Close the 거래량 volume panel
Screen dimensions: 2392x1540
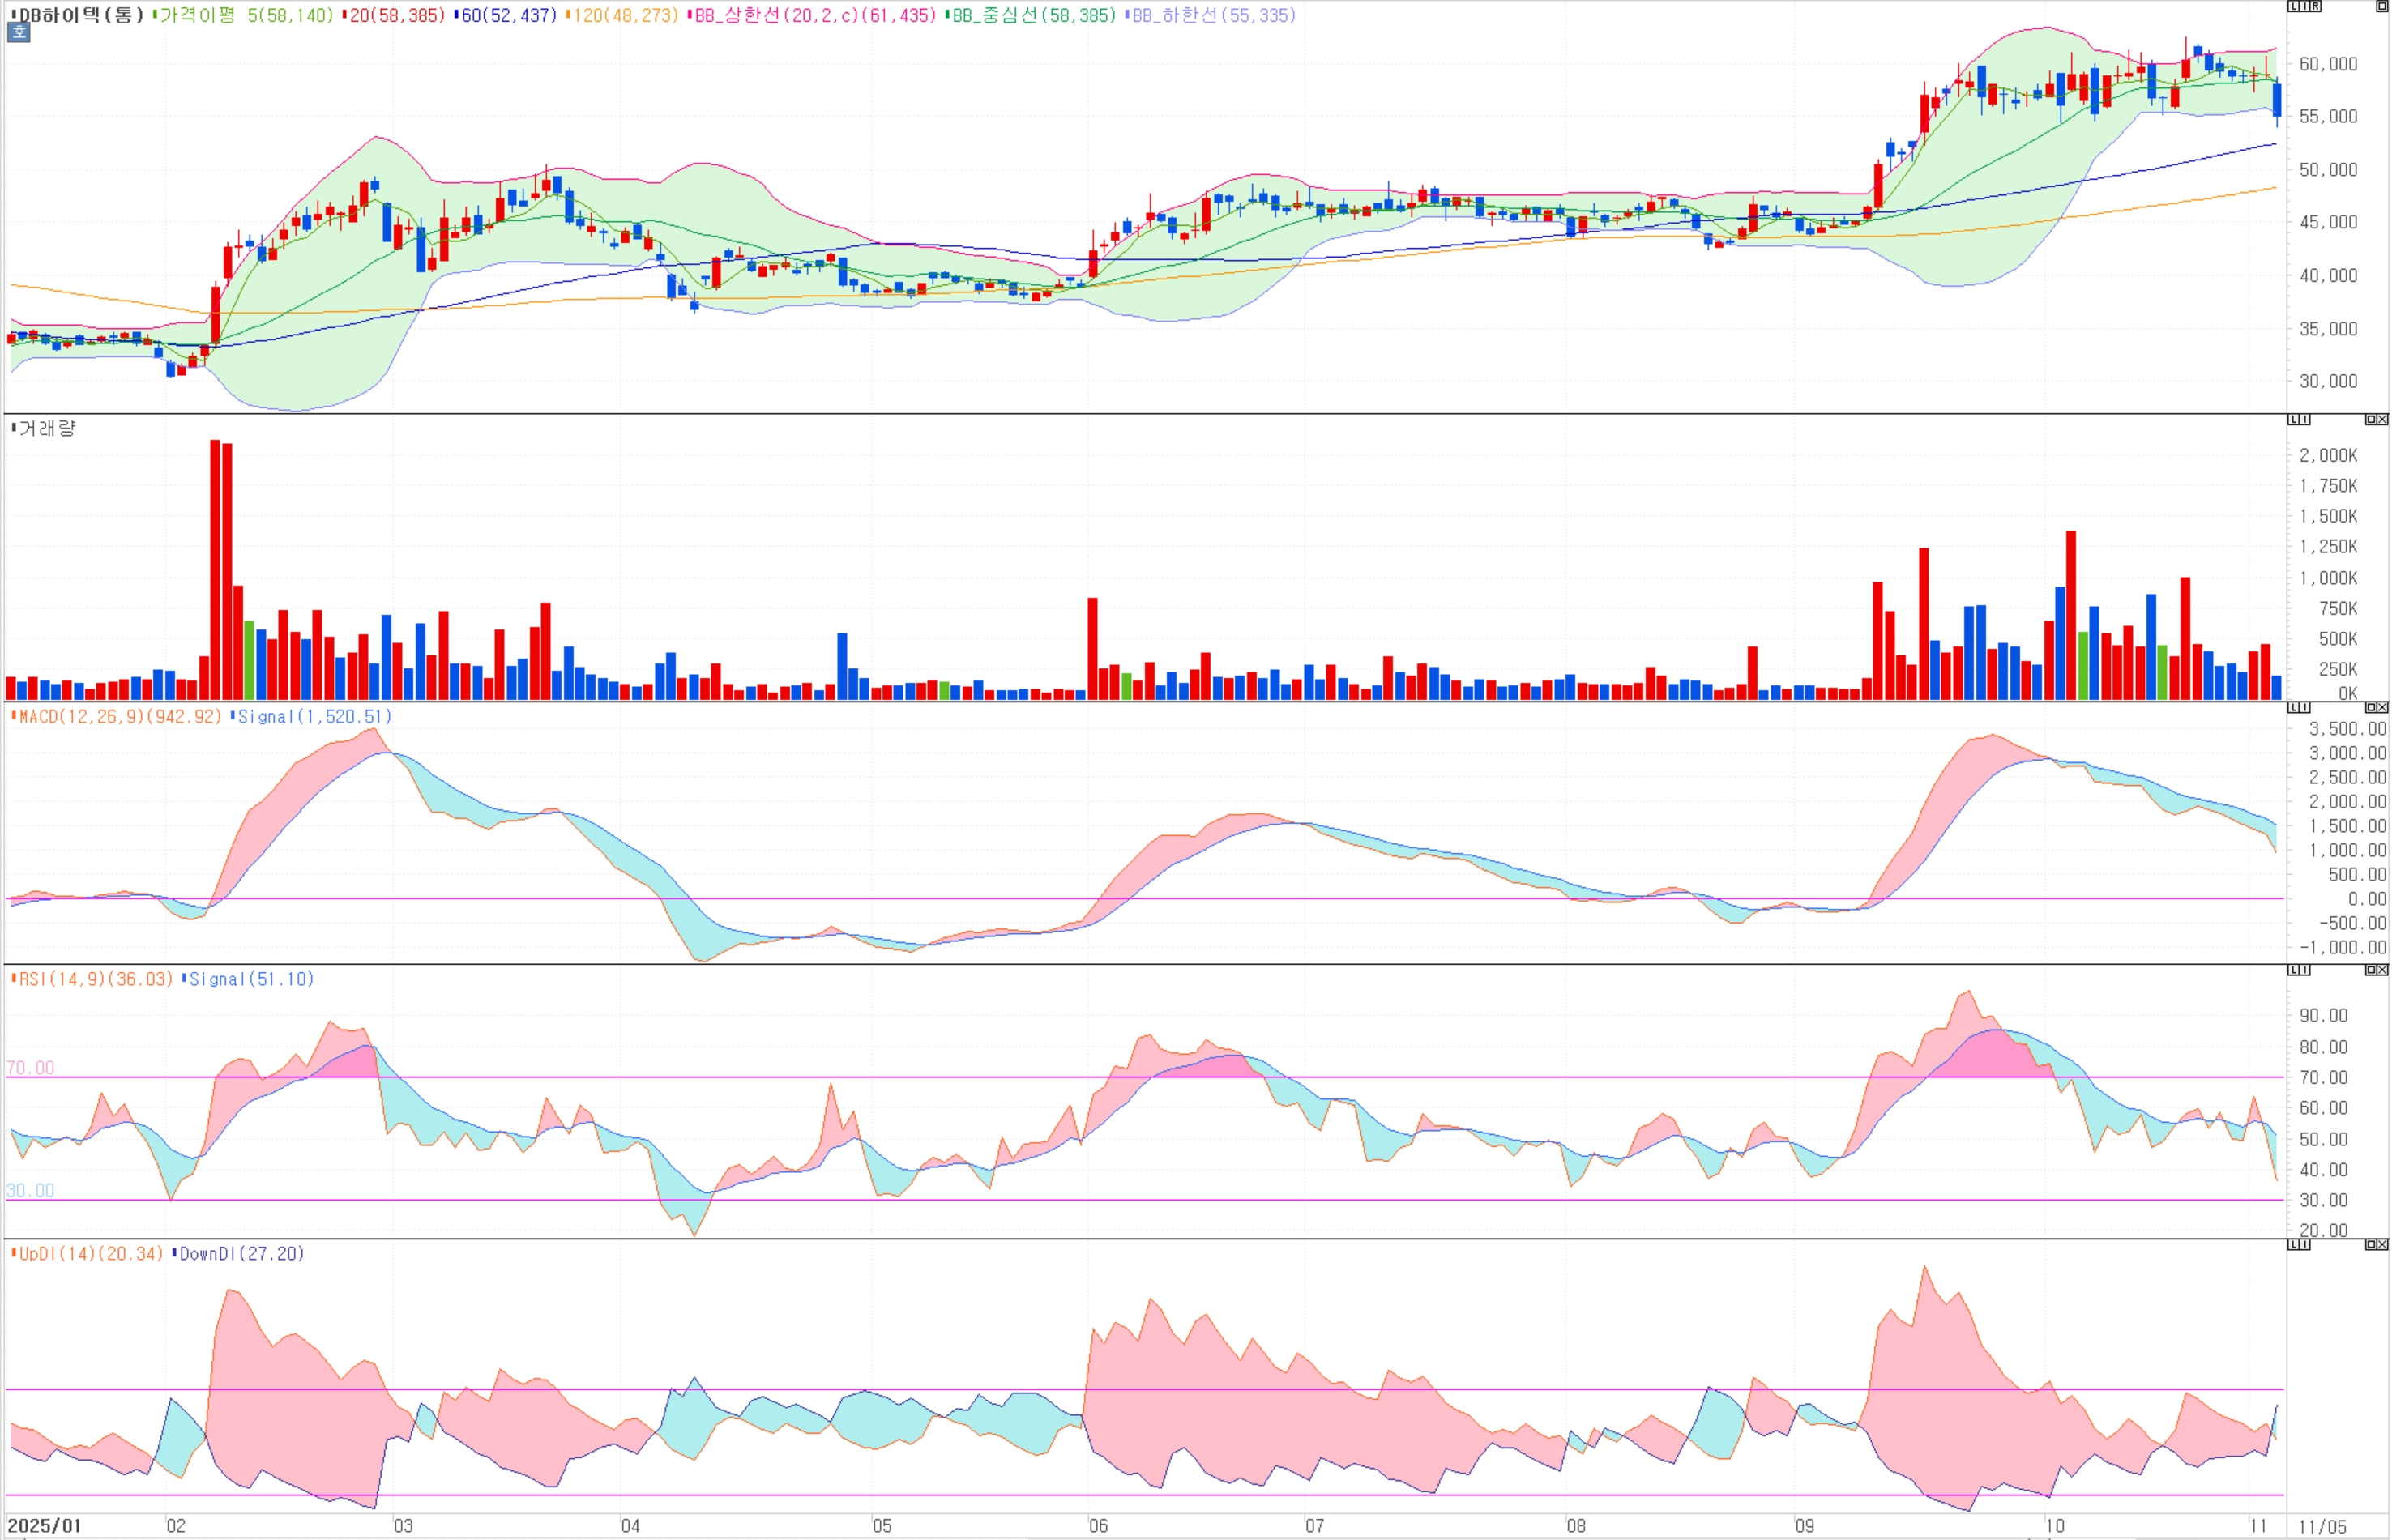pos(2382,419)
